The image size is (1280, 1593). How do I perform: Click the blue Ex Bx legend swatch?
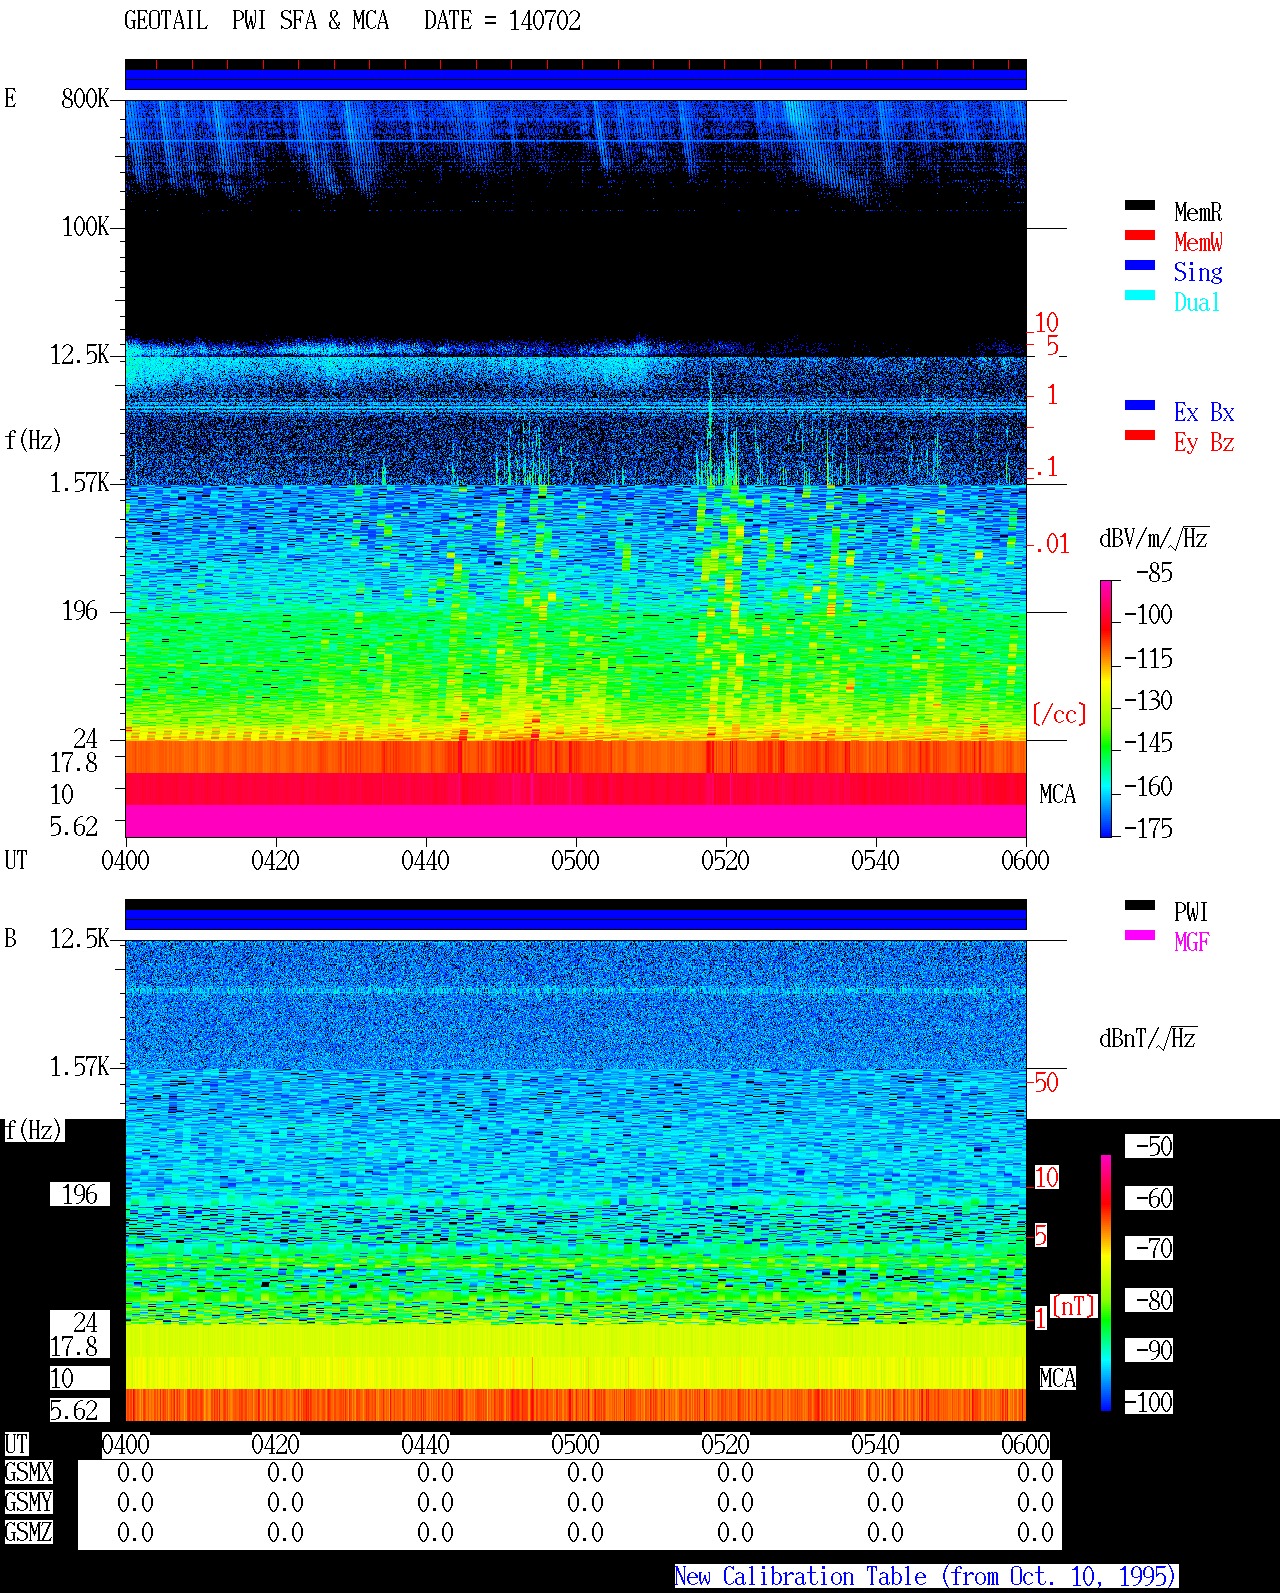click(x=1140, y=405)
